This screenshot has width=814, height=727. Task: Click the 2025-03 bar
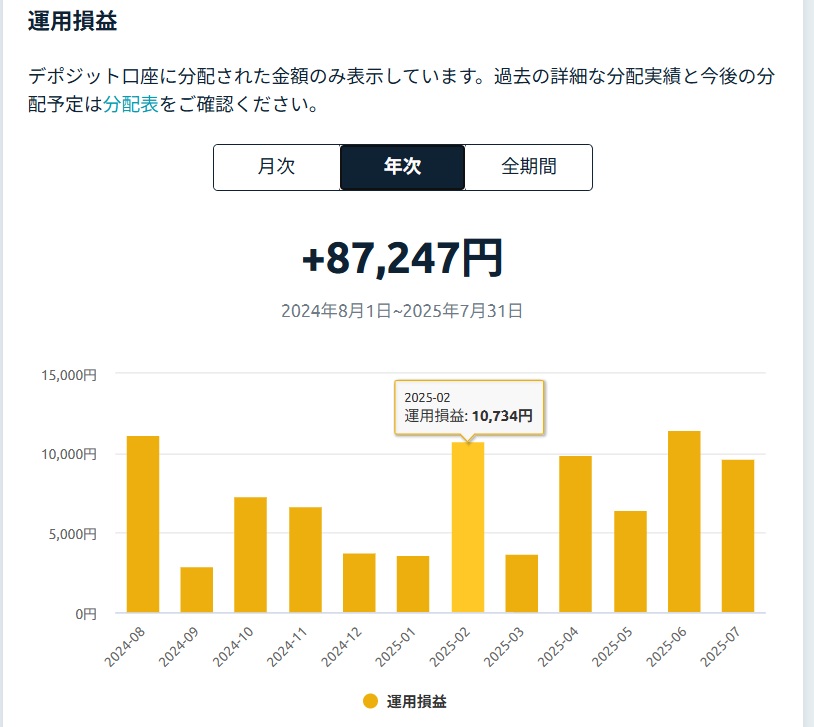tap(522, 584)
